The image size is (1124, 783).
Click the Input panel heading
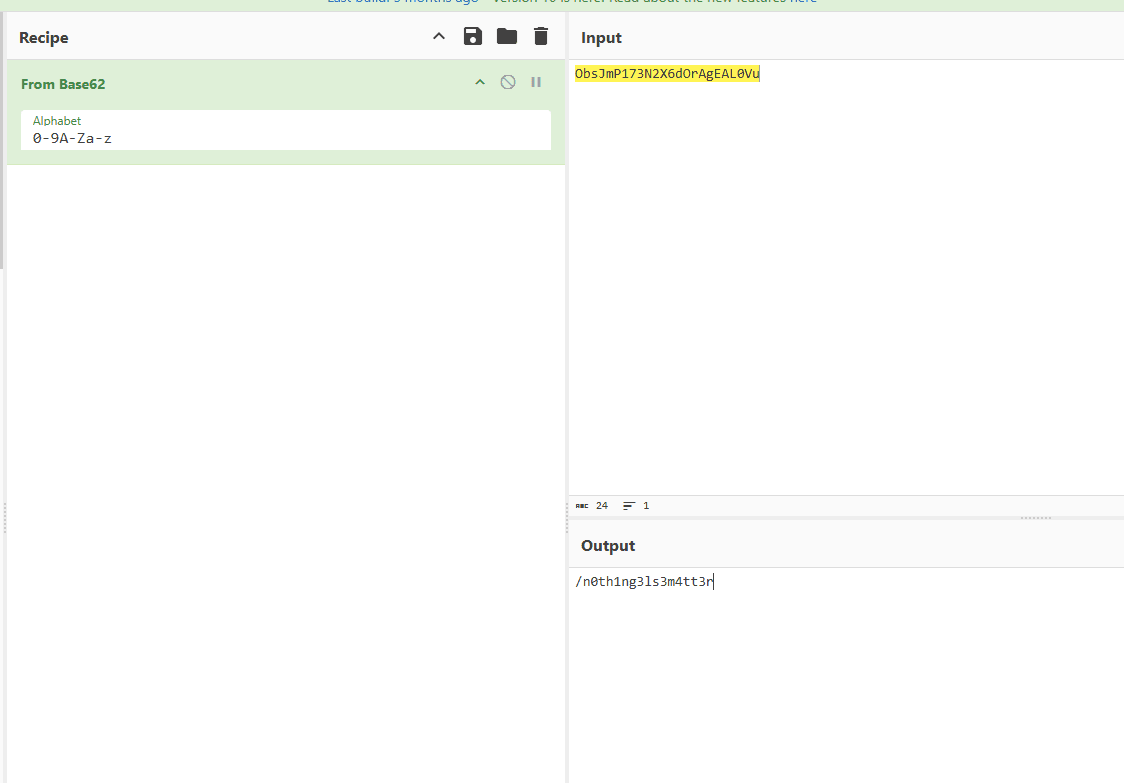click(601, 38)
